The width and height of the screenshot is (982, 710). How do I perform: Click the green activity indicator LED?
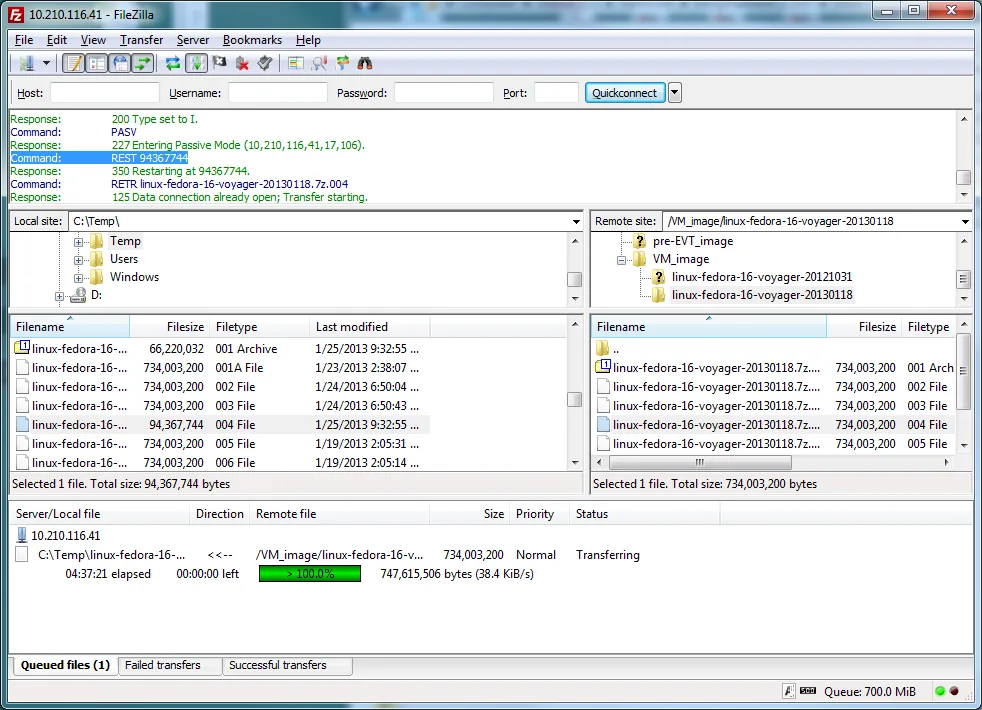(939, 691)
